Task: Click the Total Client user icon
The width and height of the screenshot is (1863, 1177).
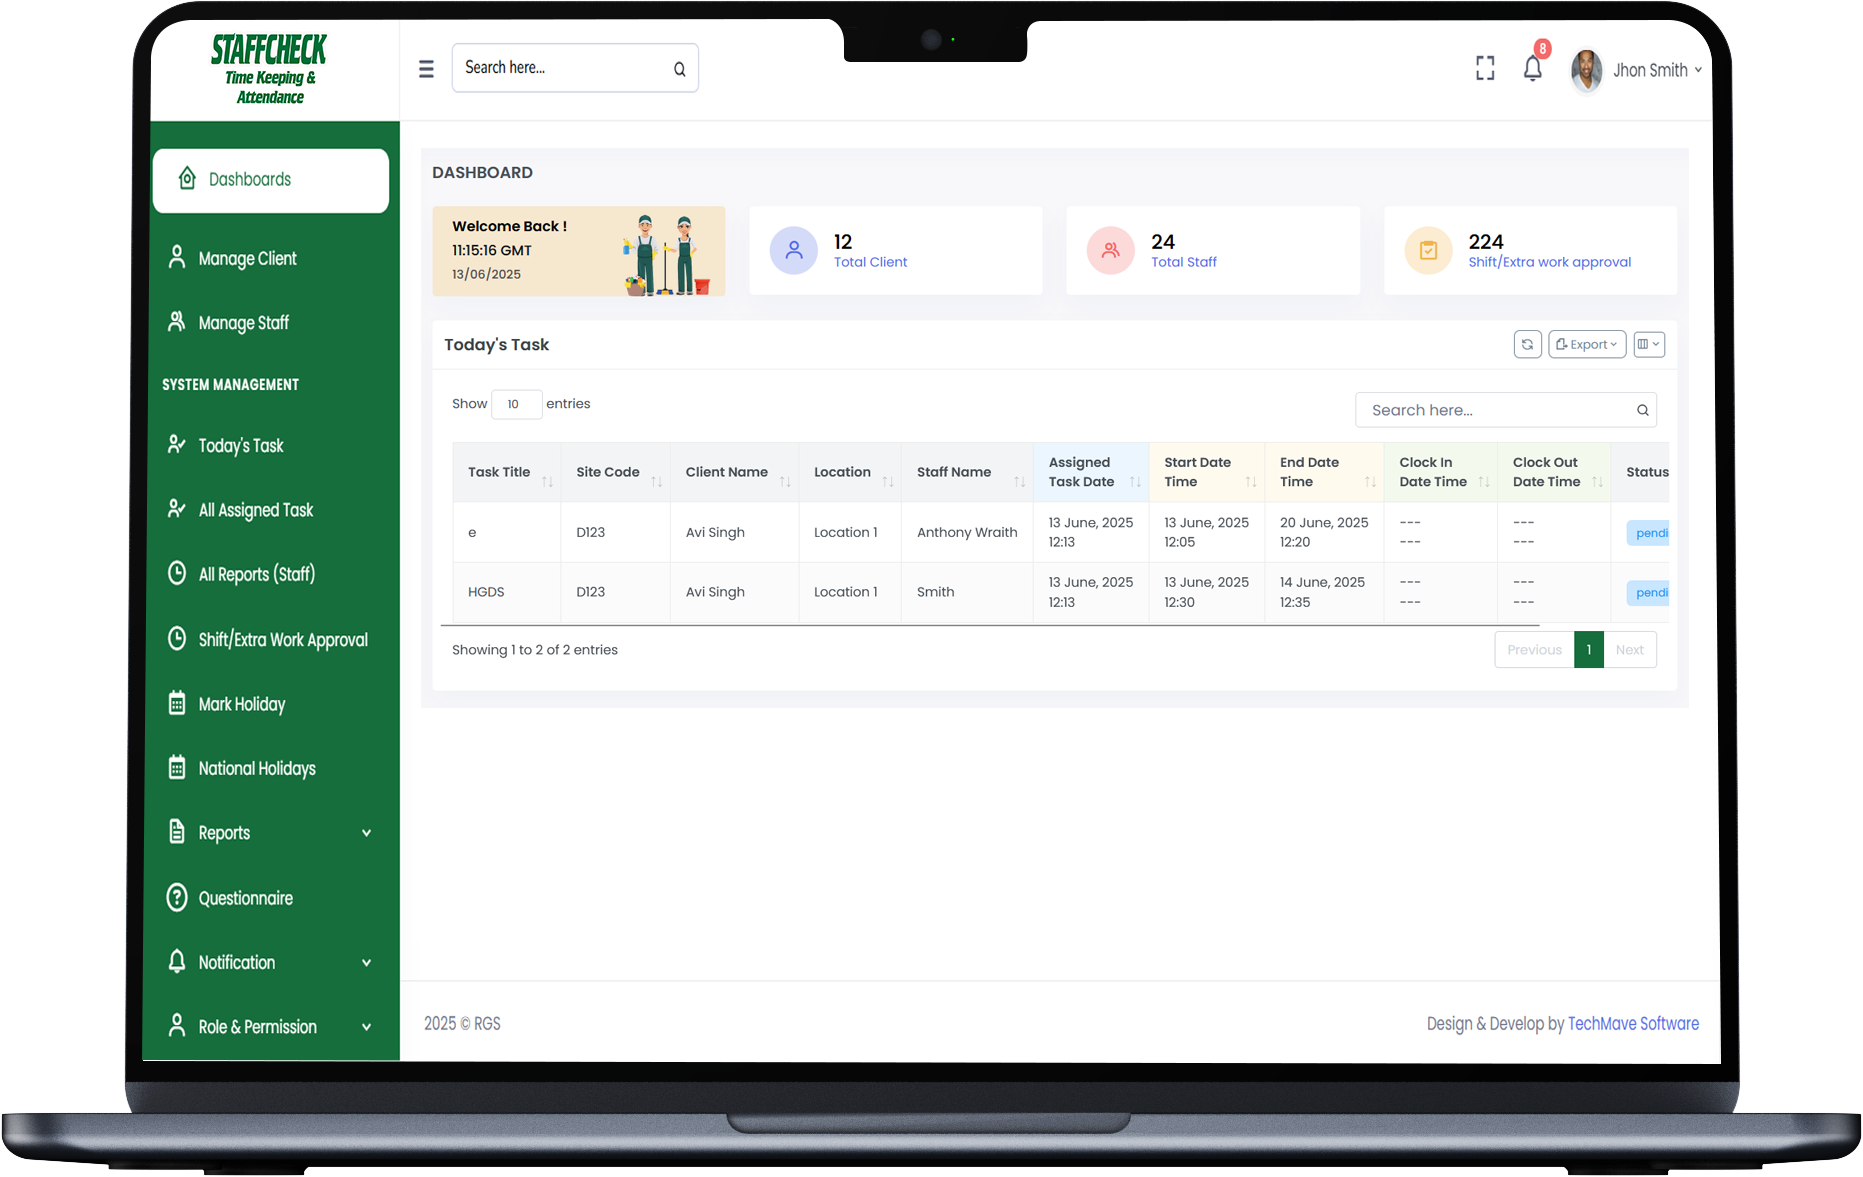Action: (793, 251)
